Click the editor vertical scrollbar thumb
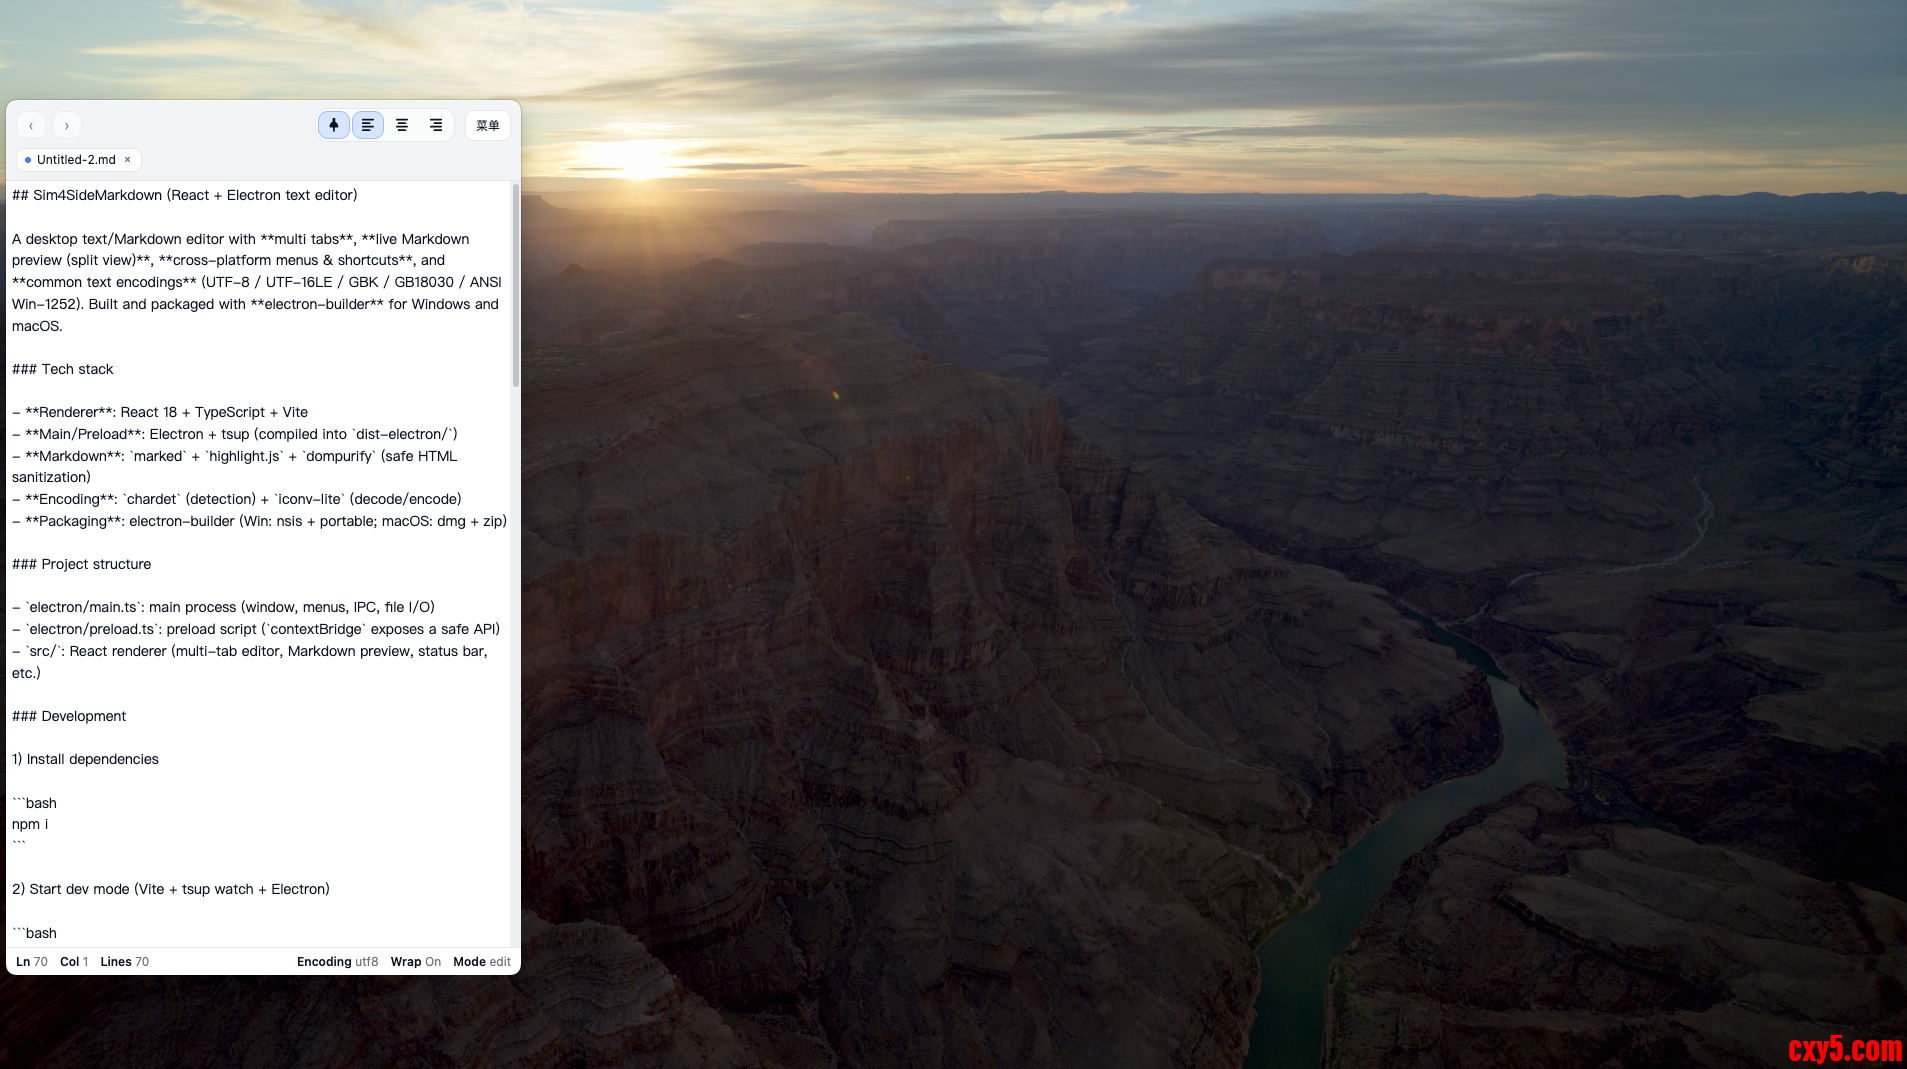This screenshot has width=1907, height=1069. coord(516,285)
